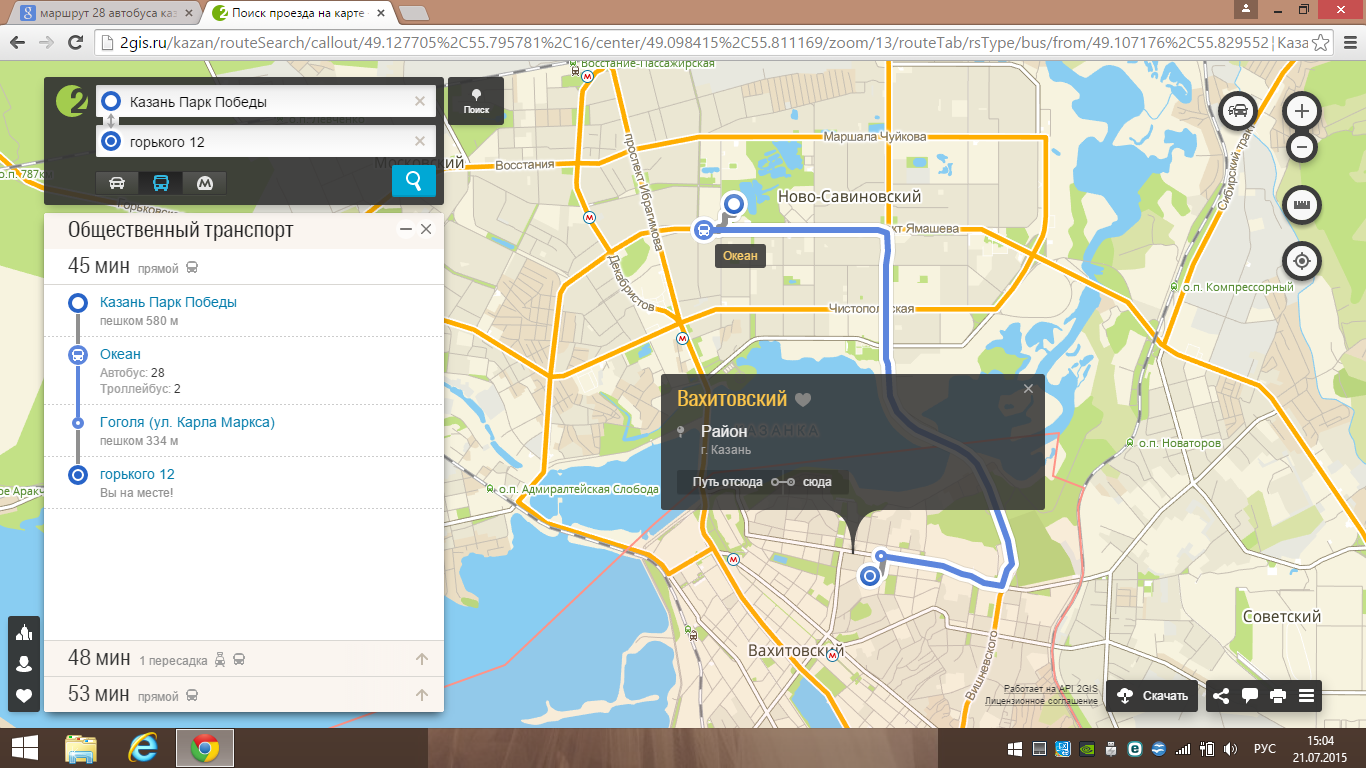Zoom out the map
The image size is (1366, 768).
1301,148
